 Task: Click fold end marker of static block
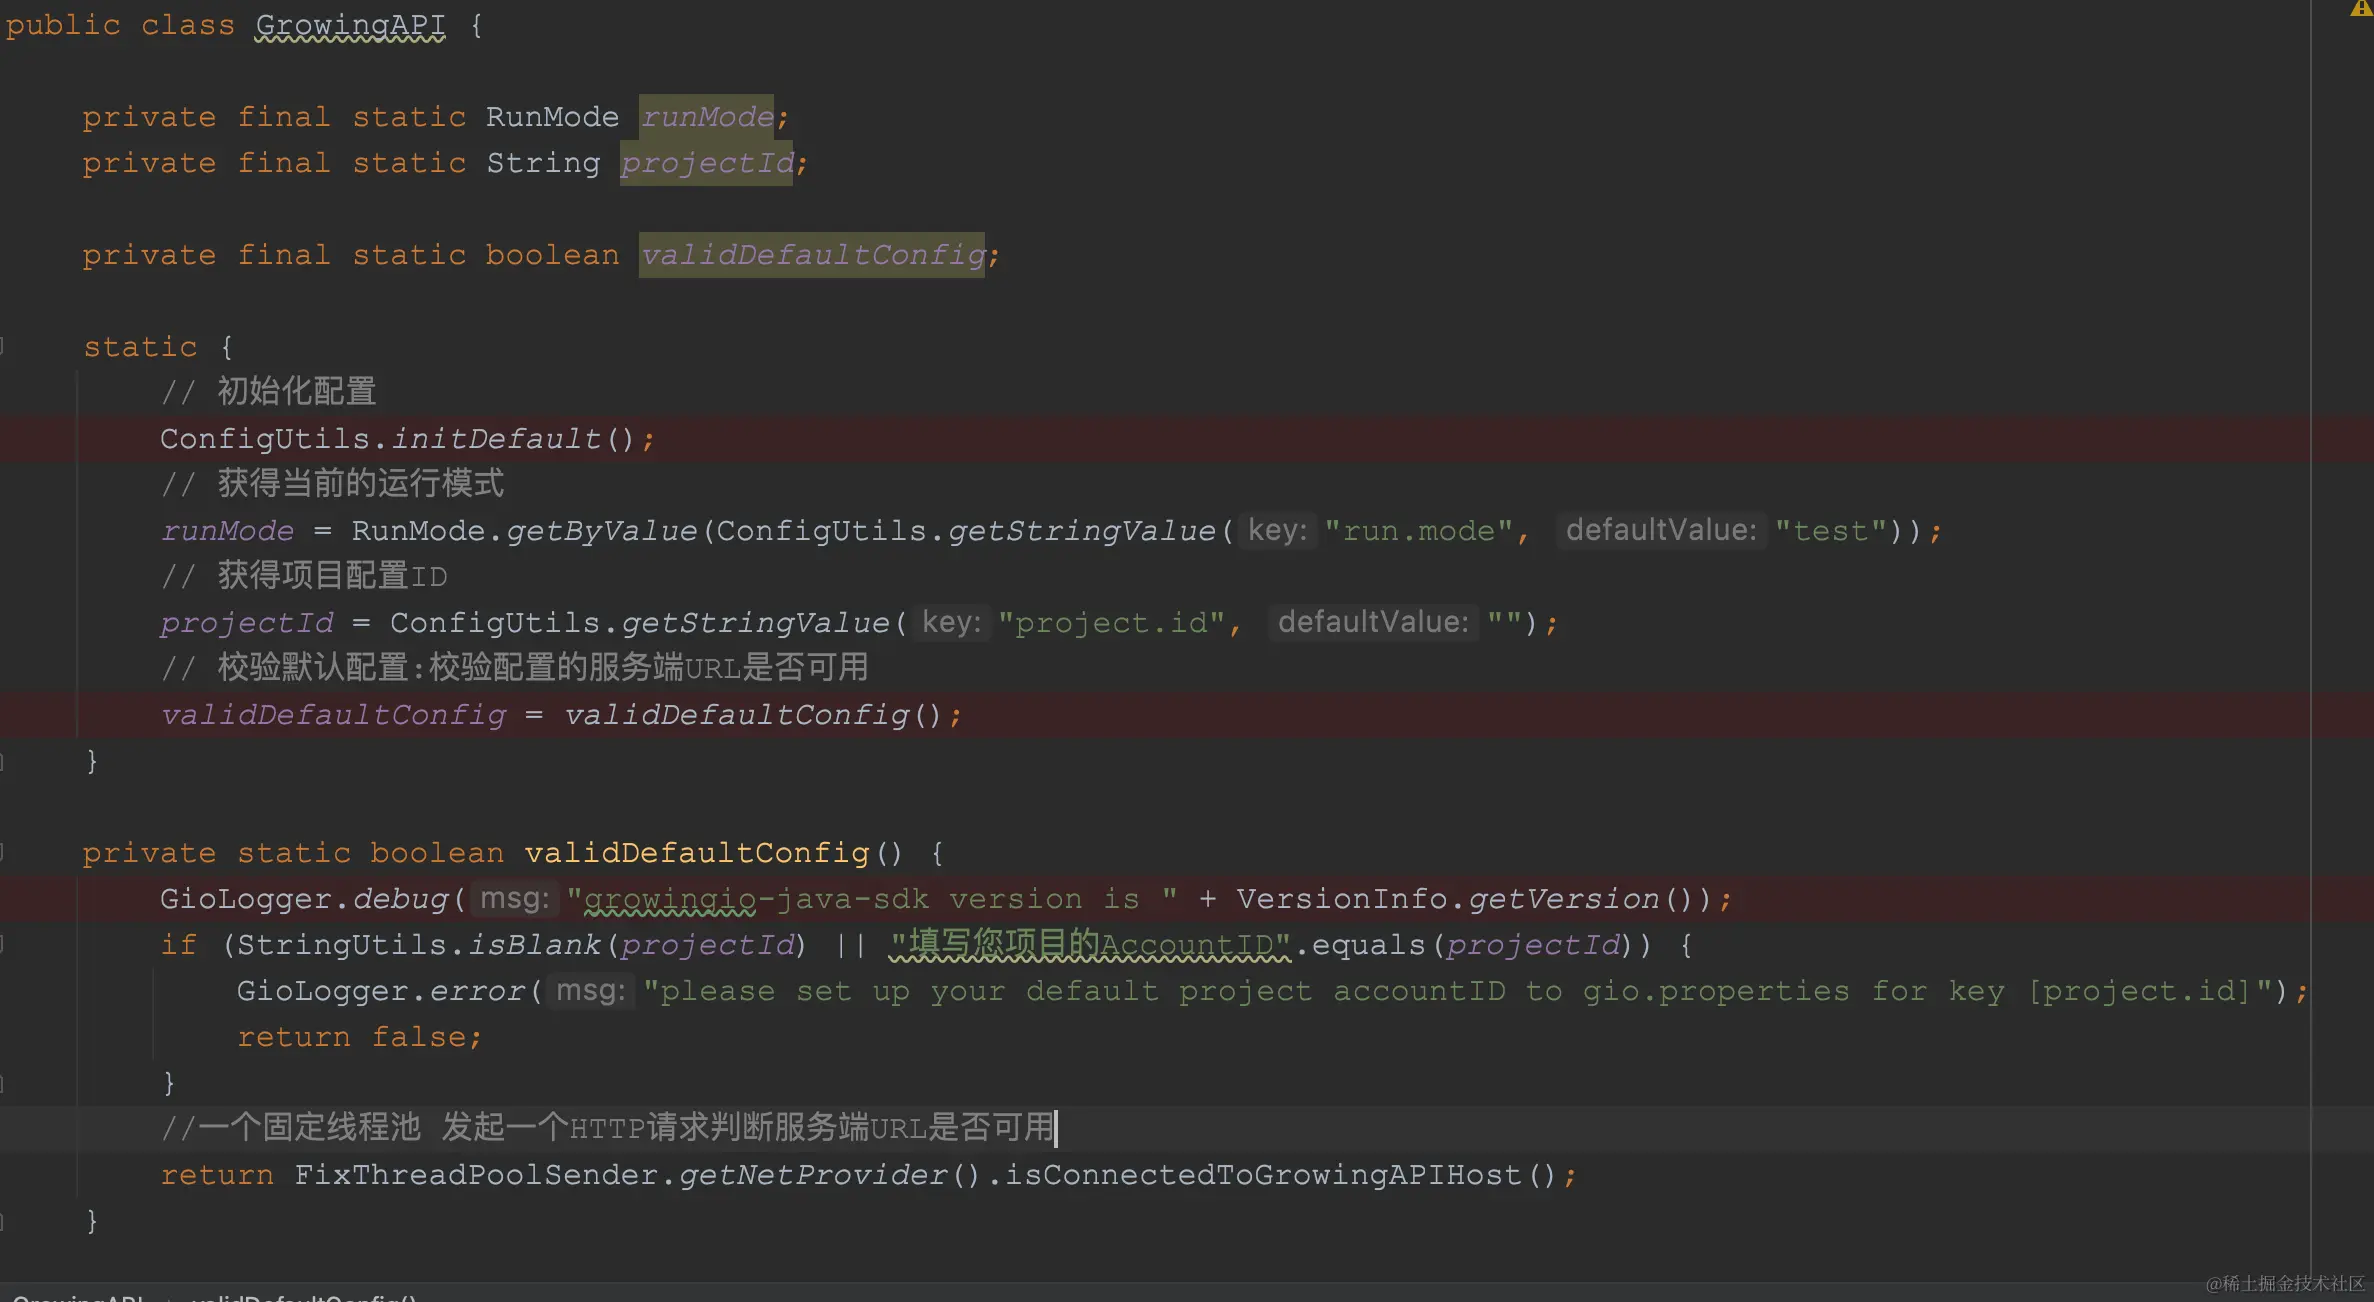(x=3, y=762)
